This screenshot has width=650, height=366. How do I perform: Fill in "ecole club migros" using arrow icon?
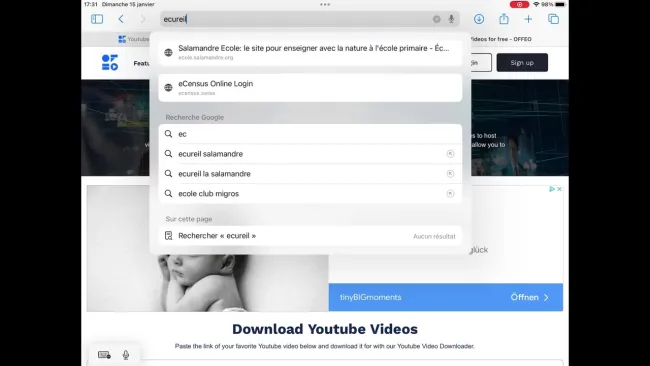click(x=450, y=194)
